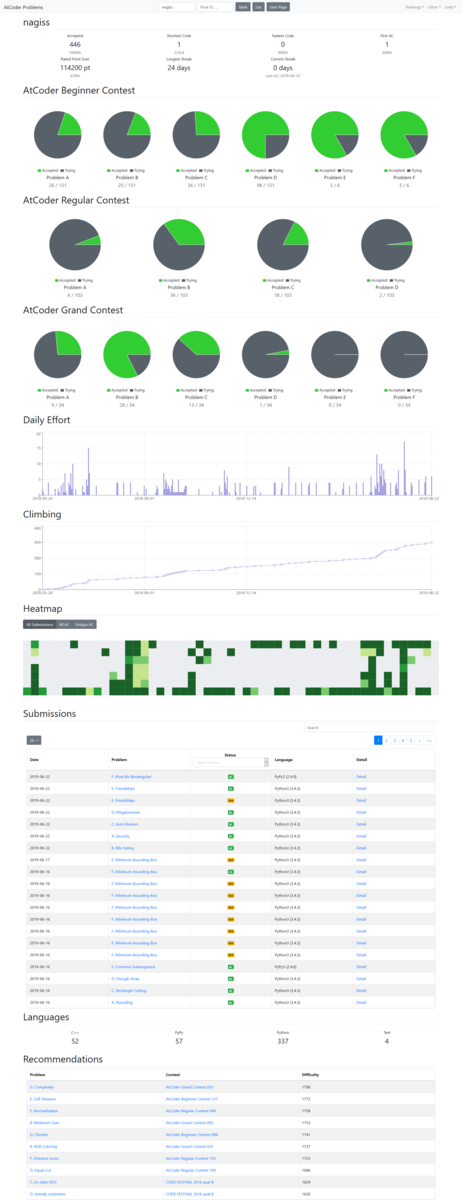The image size is (462, 1200).
Task: Click the Python language count 337
Action: [281, 1041]
